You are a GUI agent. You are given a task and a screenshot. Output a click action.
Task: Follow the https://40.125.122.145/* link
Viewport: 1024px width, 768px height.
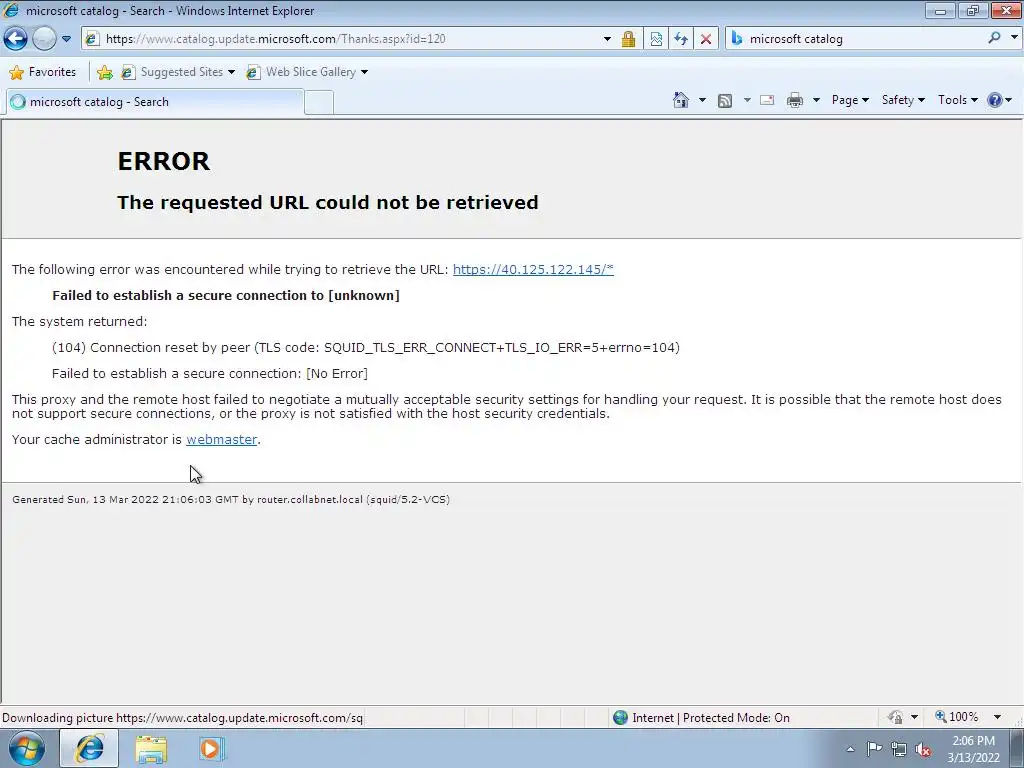pos(533,269)
